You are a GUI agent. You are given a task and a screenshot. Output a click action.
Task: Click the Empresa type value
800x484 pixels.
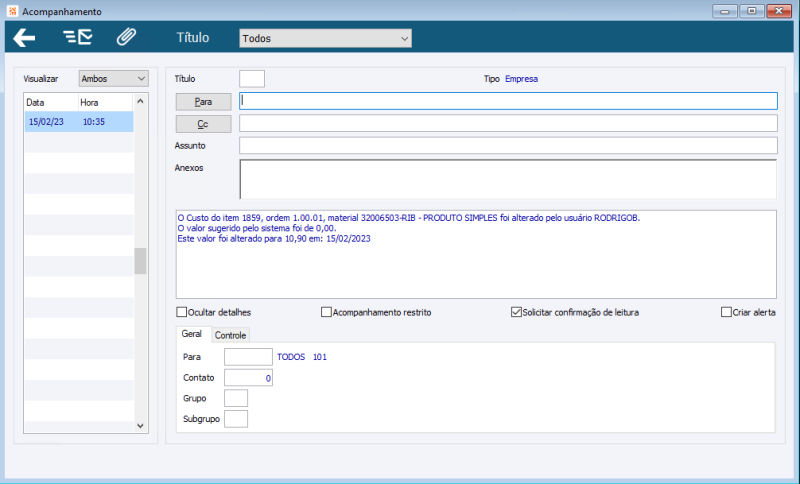(x=521, y=79)
